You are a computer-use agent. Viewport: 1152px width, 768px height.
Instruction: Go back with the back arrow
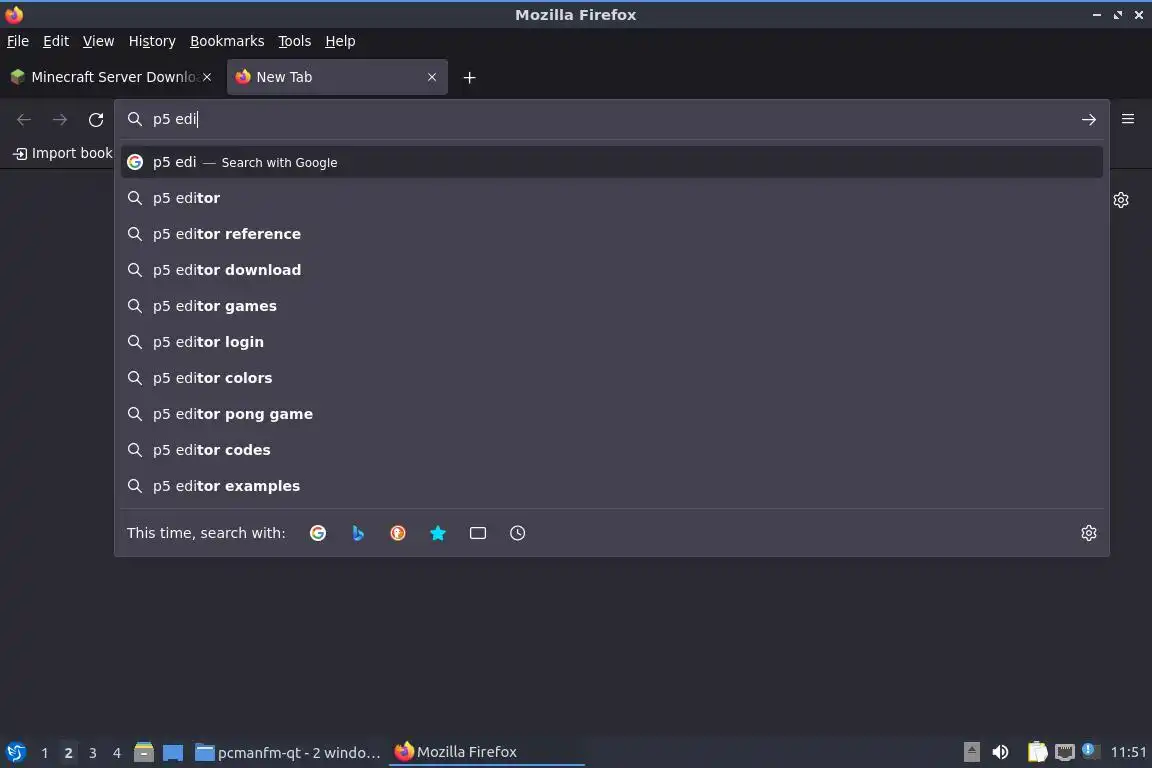(x=24, y=119)
